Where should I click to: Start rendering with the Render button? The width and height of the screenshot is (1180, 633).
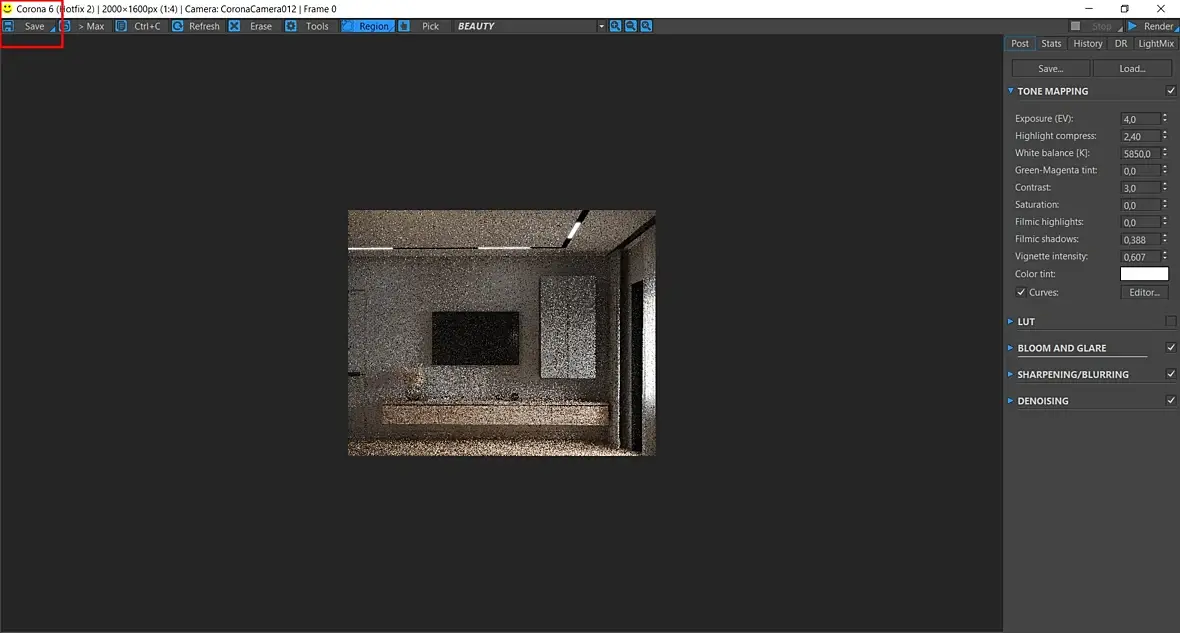[1151, 26]
